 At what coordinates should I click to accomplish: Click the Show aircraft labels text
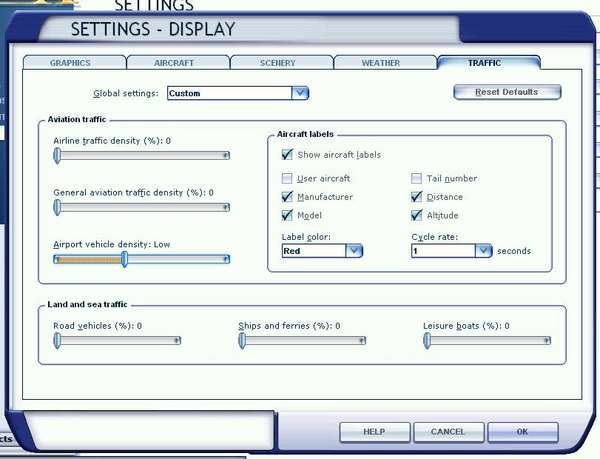coord(339,155)
